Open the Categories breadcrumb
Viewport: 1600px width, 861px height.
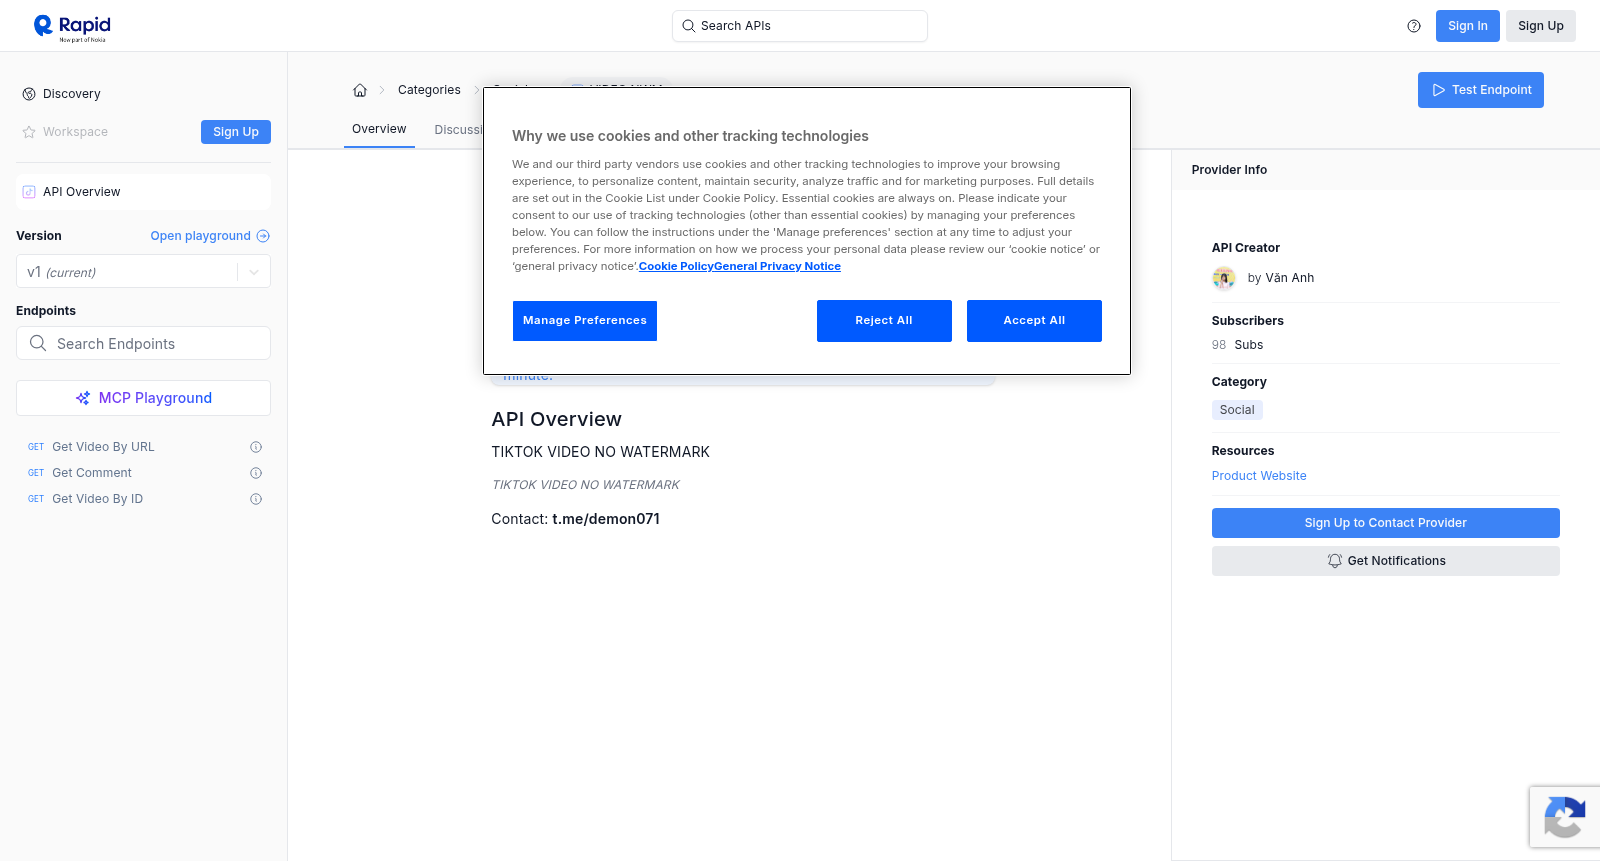pos(429,90)
